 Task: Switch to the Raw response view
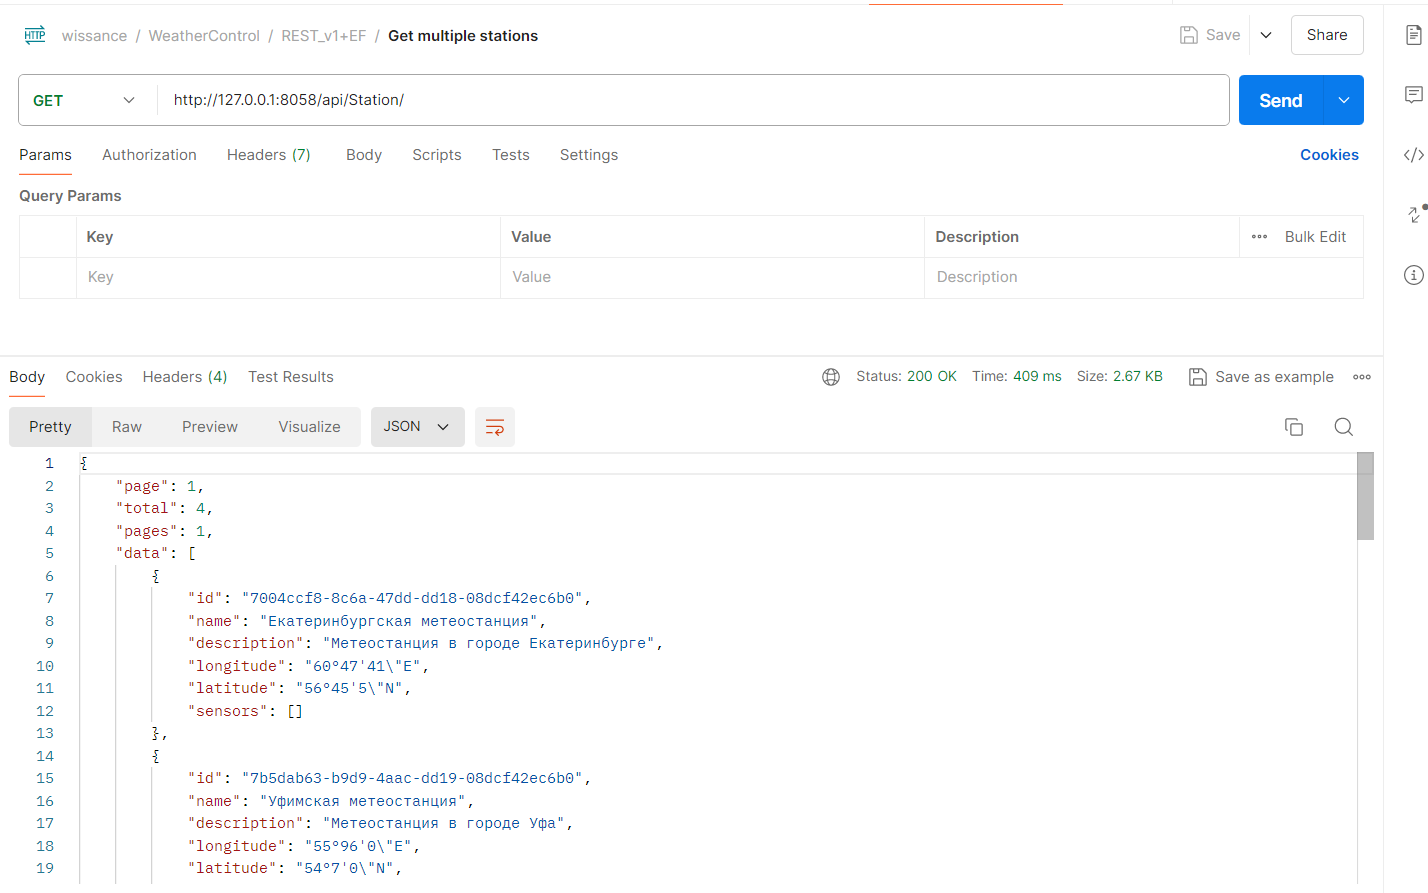tap(126, 427)
